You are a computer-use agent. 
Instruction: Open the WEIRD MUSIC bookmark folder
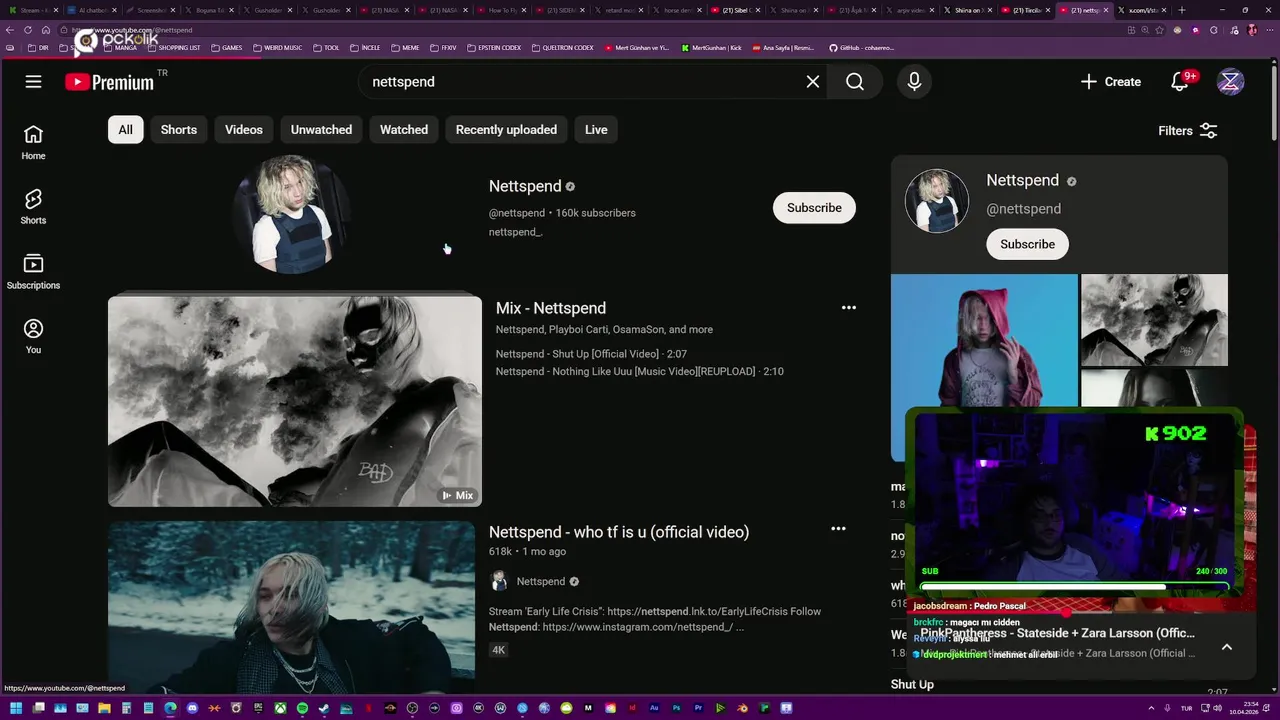pyautogui.click(x=277, y=47)
